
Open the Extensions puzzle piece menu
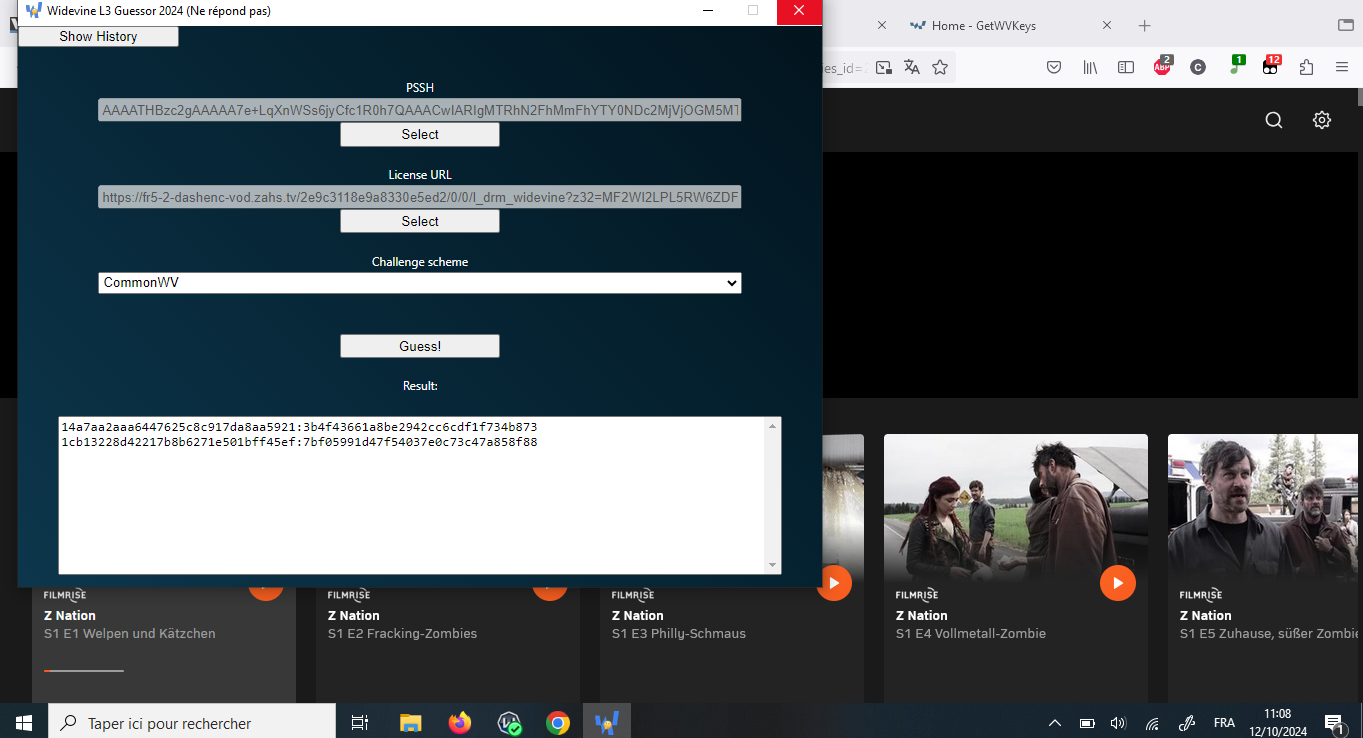[1306, 67]
